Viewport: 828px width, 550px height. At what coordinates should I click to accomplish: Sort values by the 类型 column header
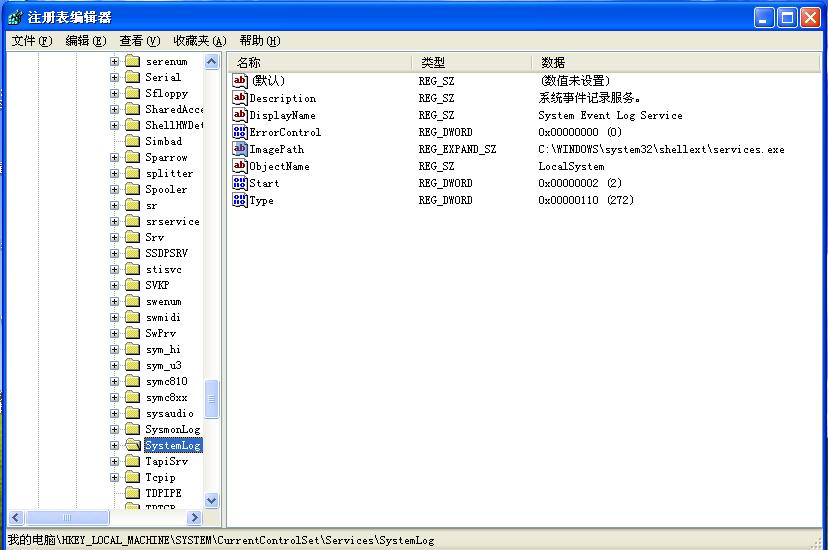coord(471,62)
